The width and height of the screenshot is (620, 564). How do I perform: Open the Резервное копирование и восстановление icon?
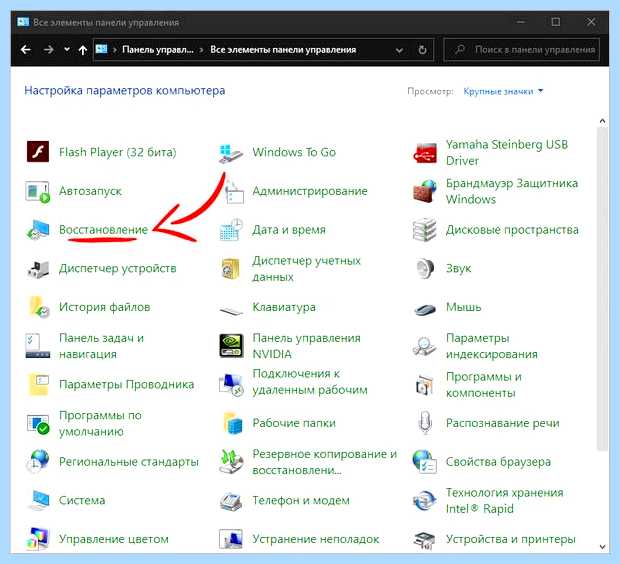click(231, 461)
